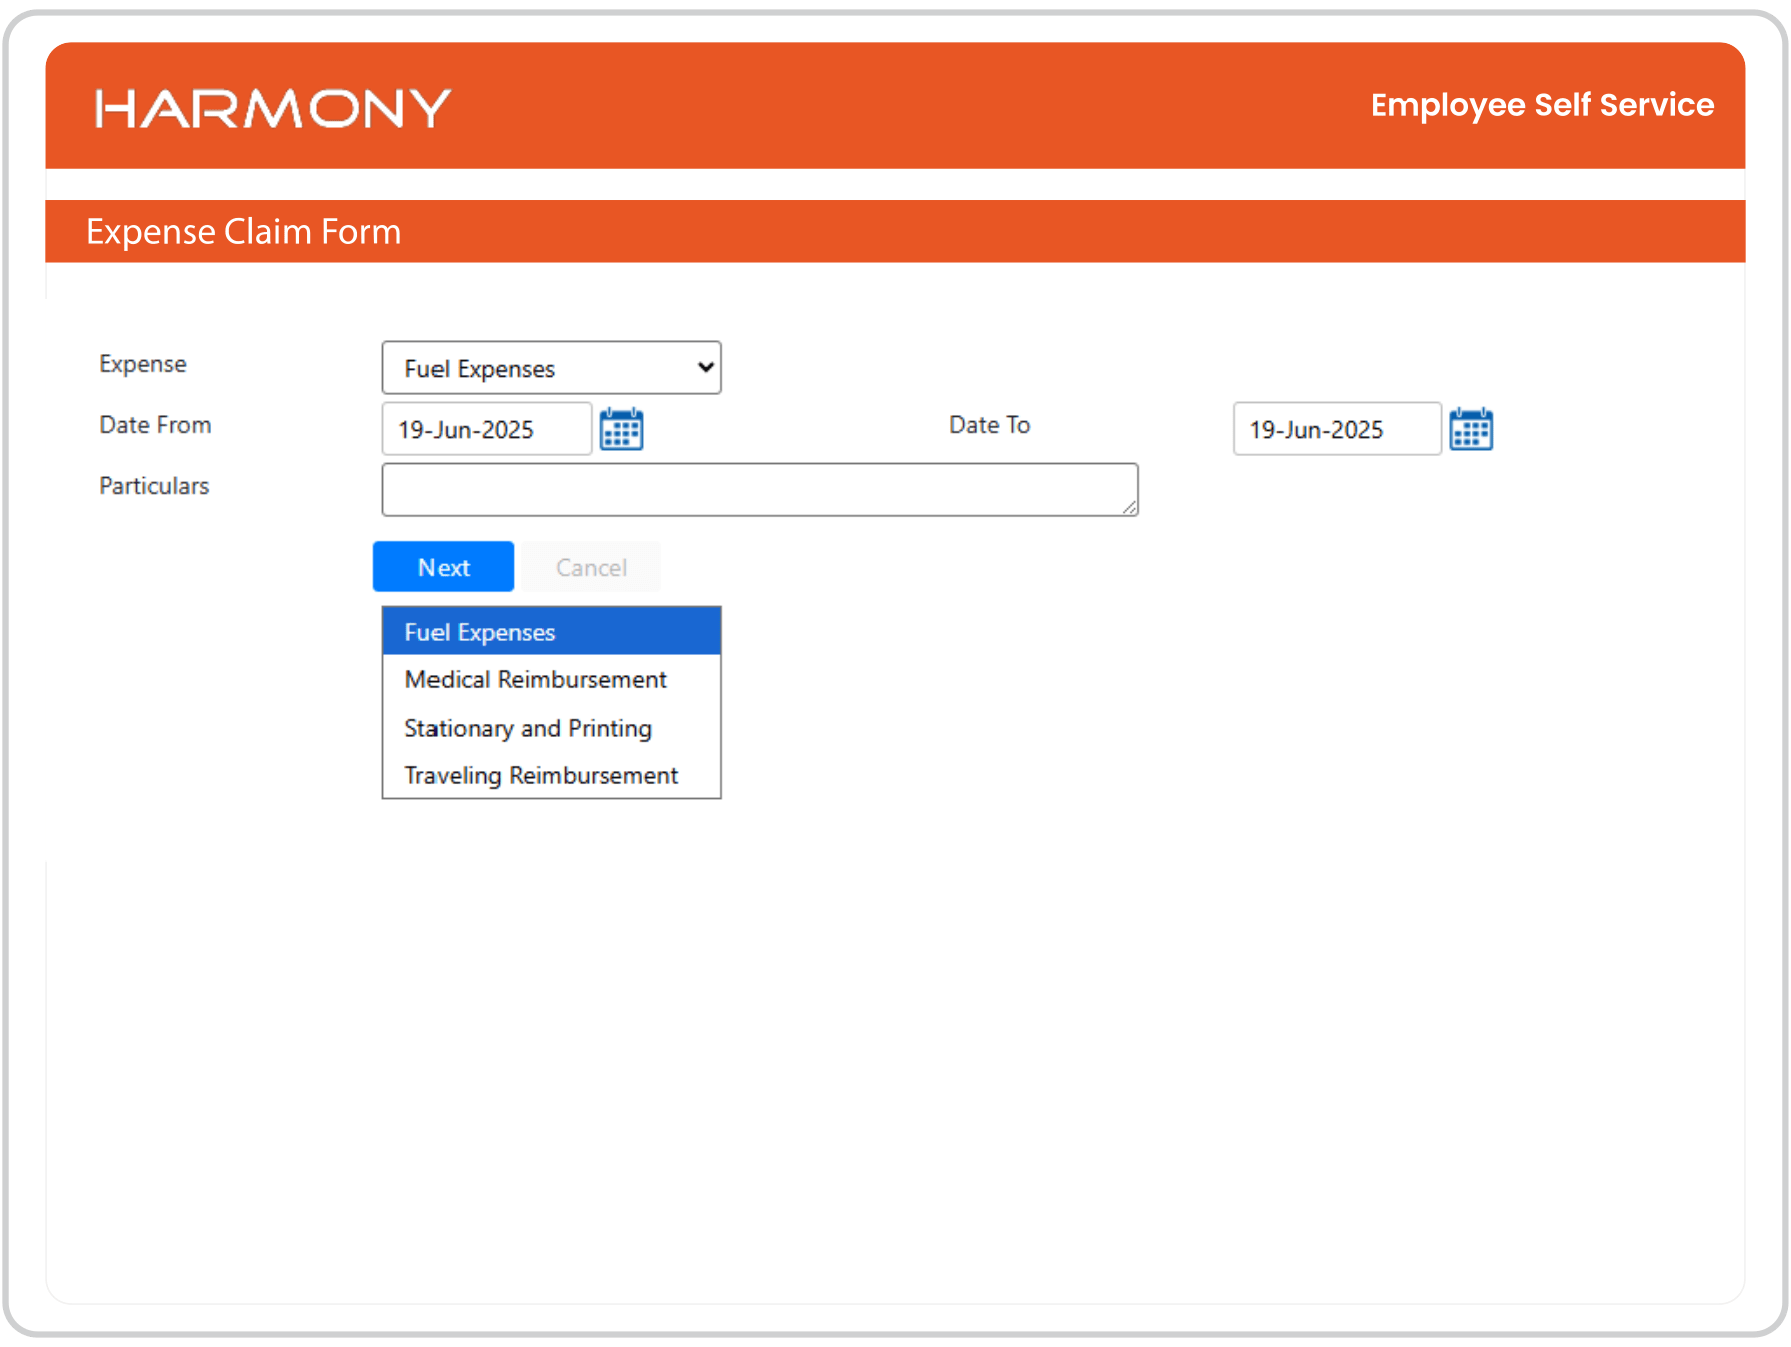This screenshot has height=1347, width=1791.
Task: Click the Expense Claim Form title
Action: [243, 232]
